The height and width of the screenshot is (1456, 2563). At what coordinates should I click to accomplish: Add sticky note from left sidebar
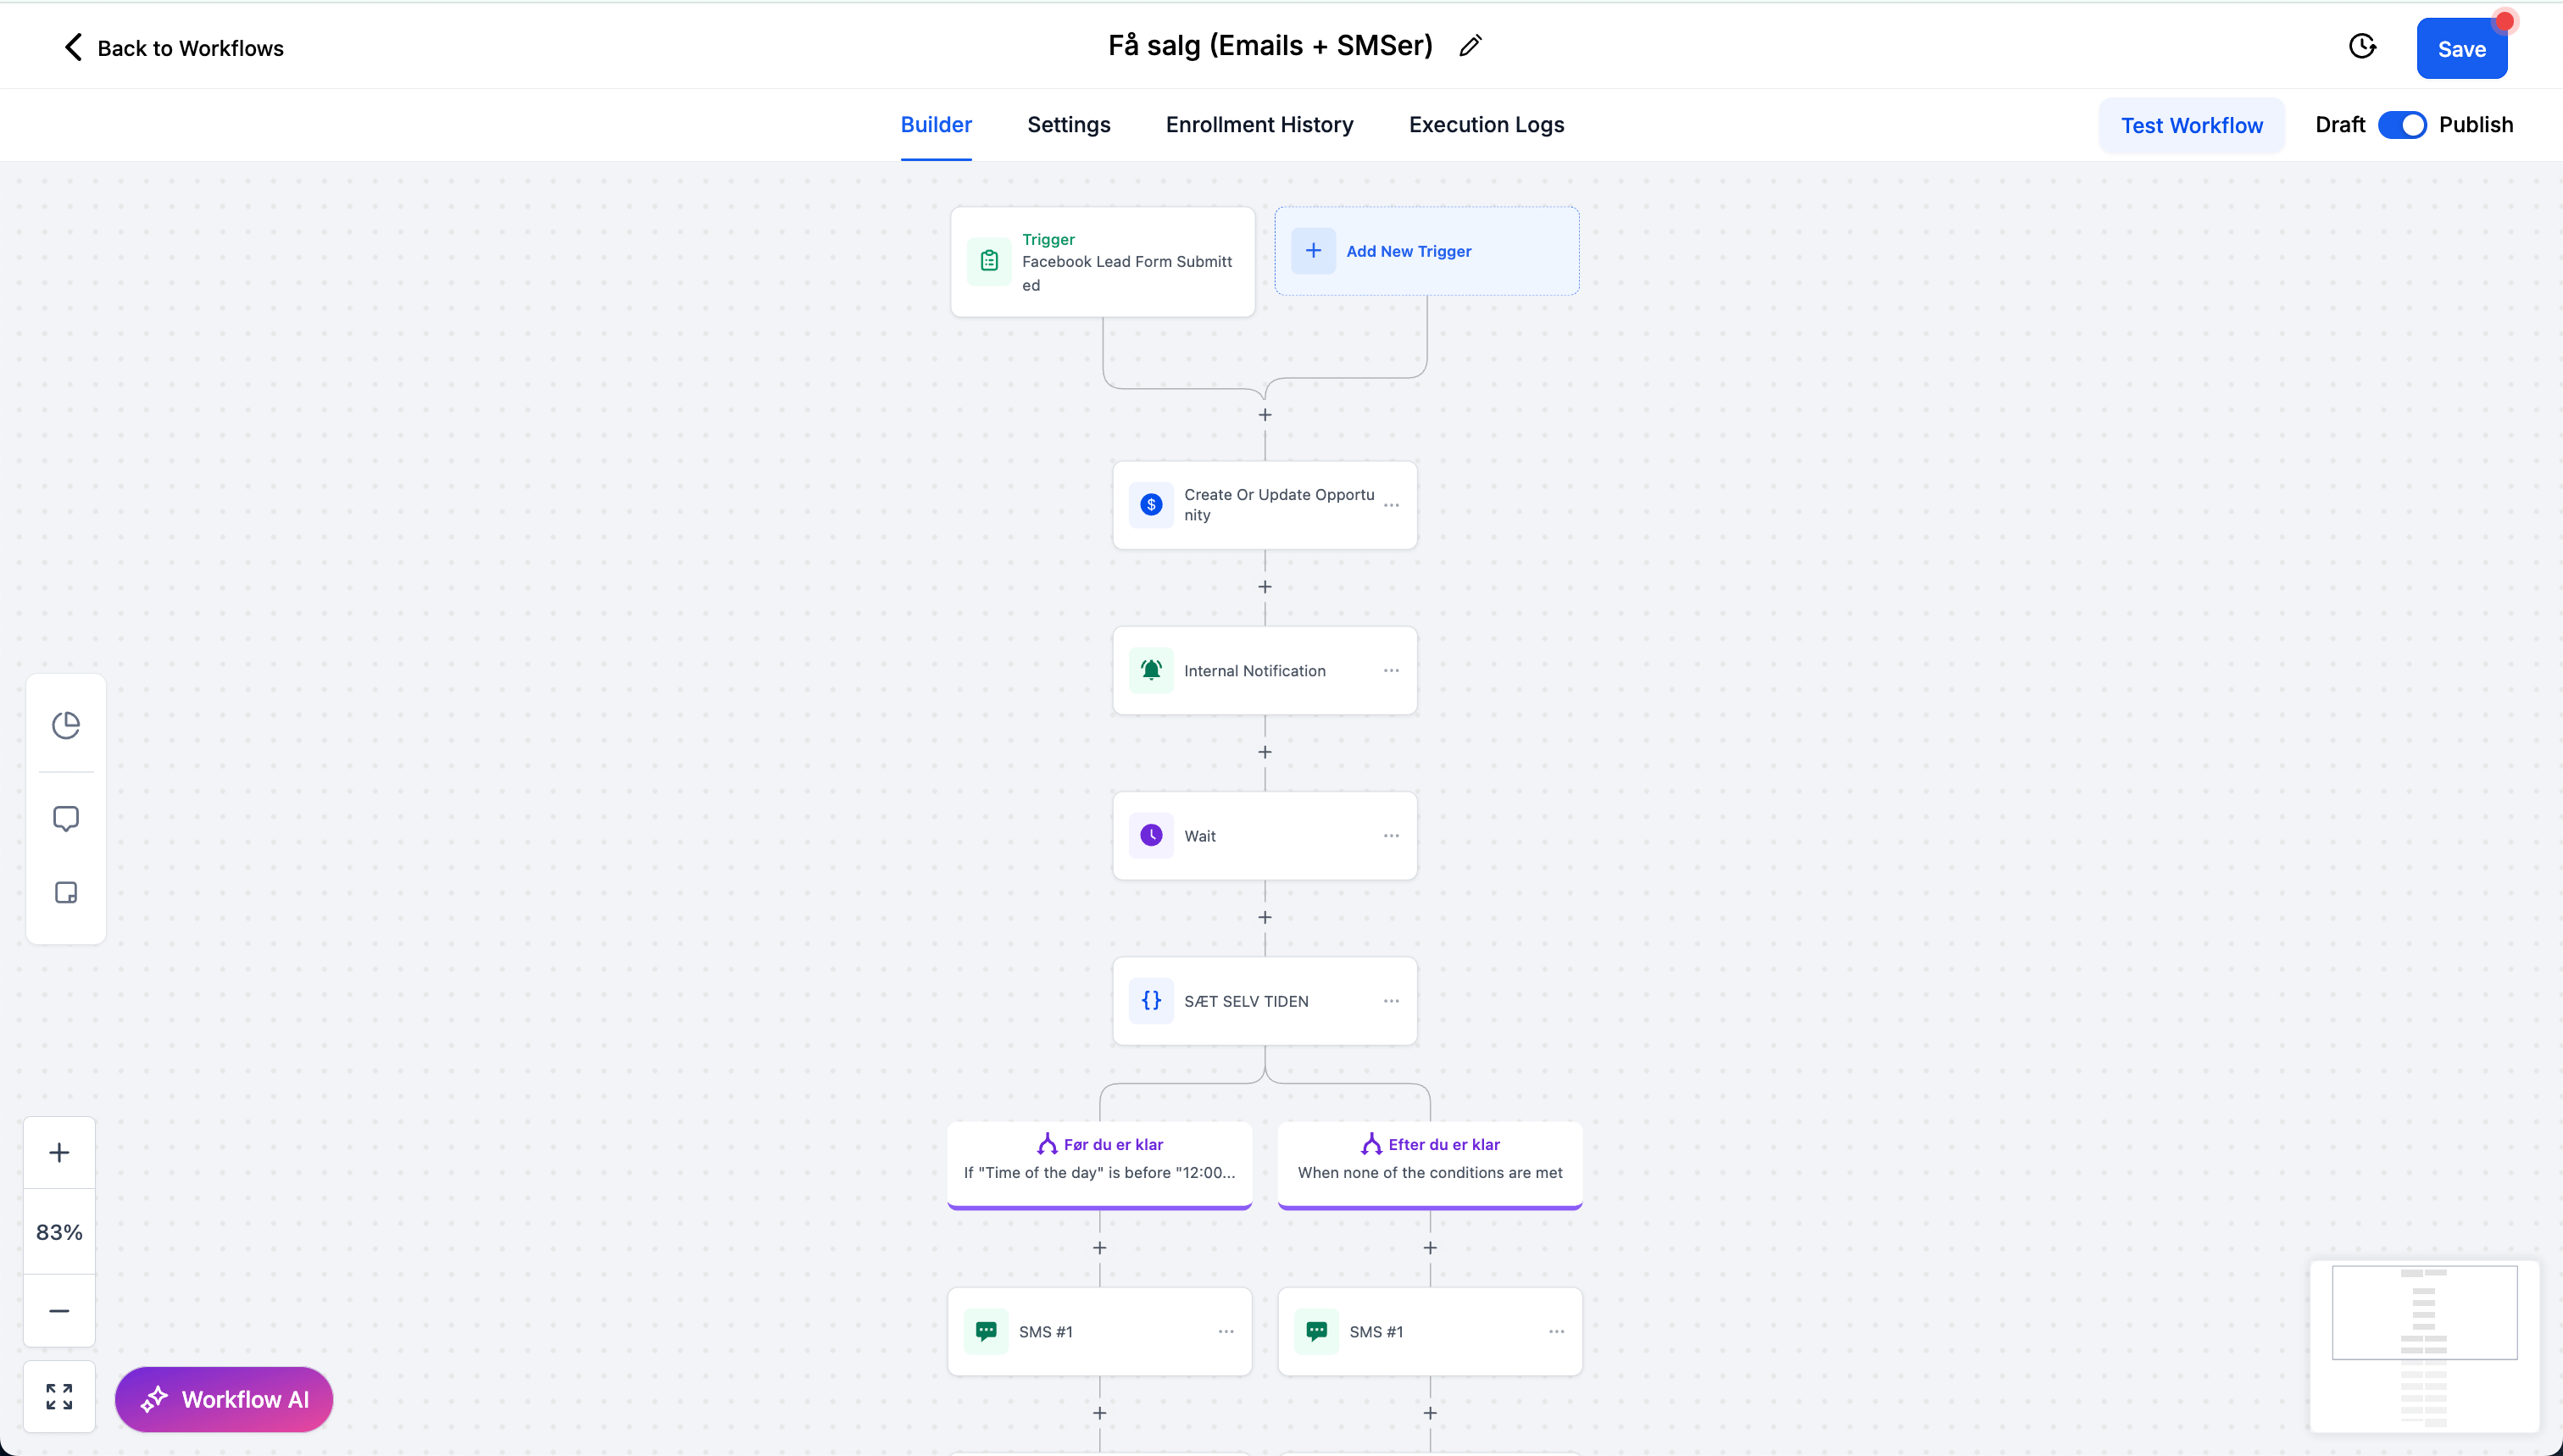[x=66, y=892]
